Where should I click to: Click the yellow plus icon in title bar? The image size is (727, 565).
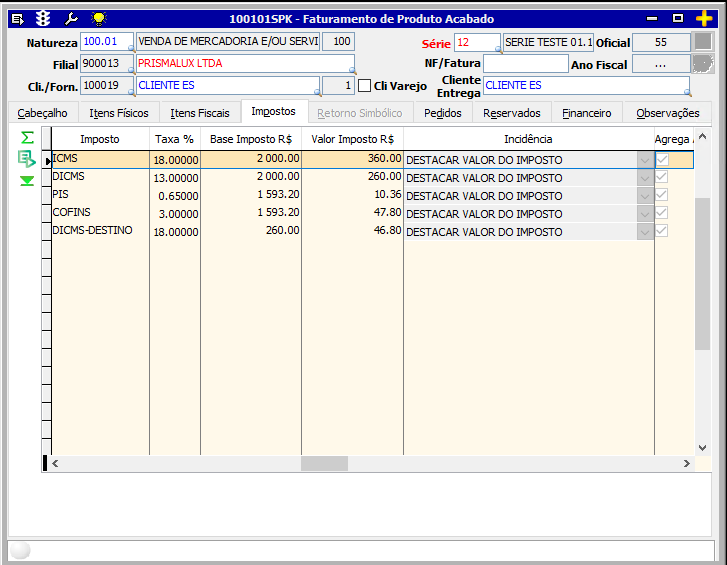(x=704, y=19)
